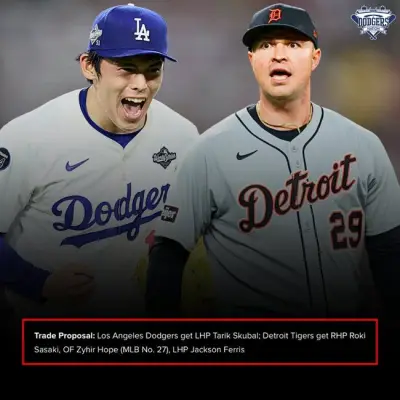Click the World Series patch on the Dodgers jersey chest
Viewport: 400px width, 400px height.
click(164, 157)
